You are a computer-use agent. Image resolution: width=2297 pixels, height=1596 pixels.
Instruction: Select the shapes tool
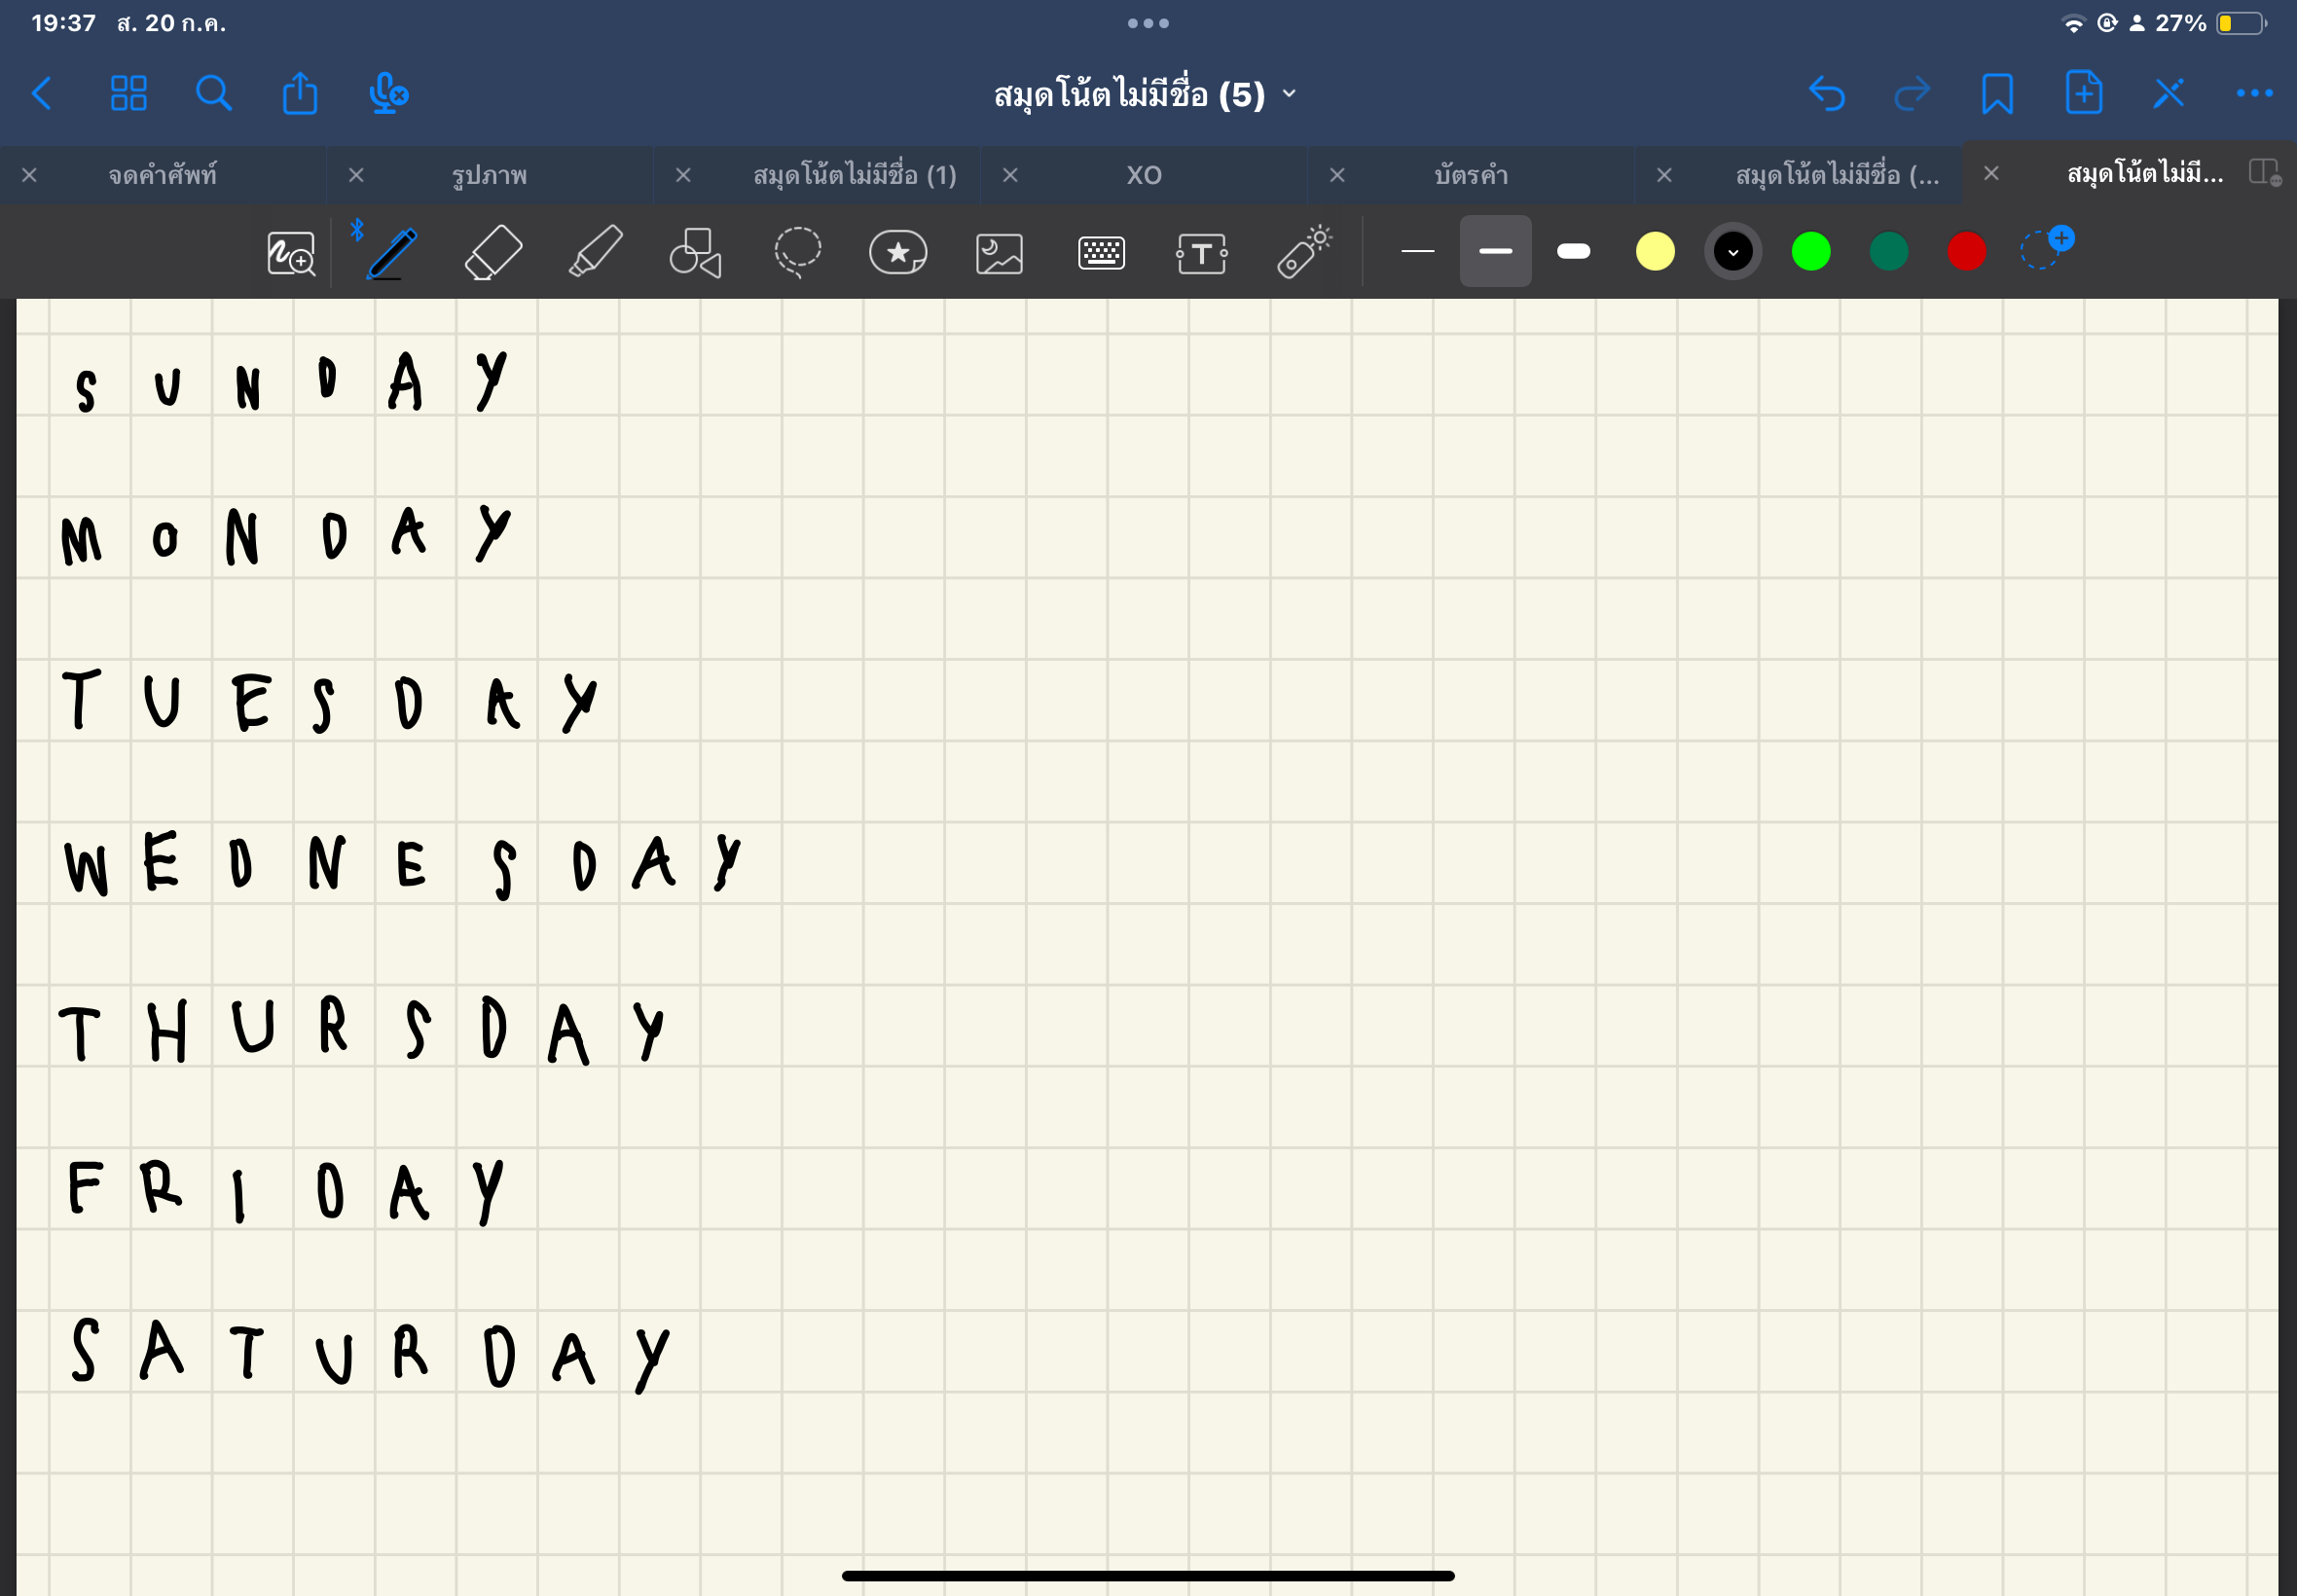pos(696,252)
